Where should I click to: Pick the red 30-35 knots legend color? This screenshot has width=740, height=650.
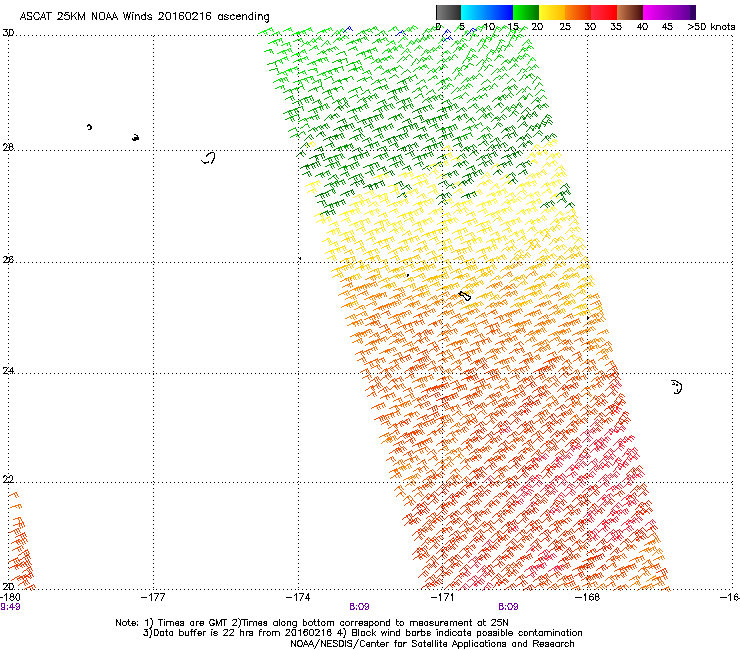(x=604, y=12)
